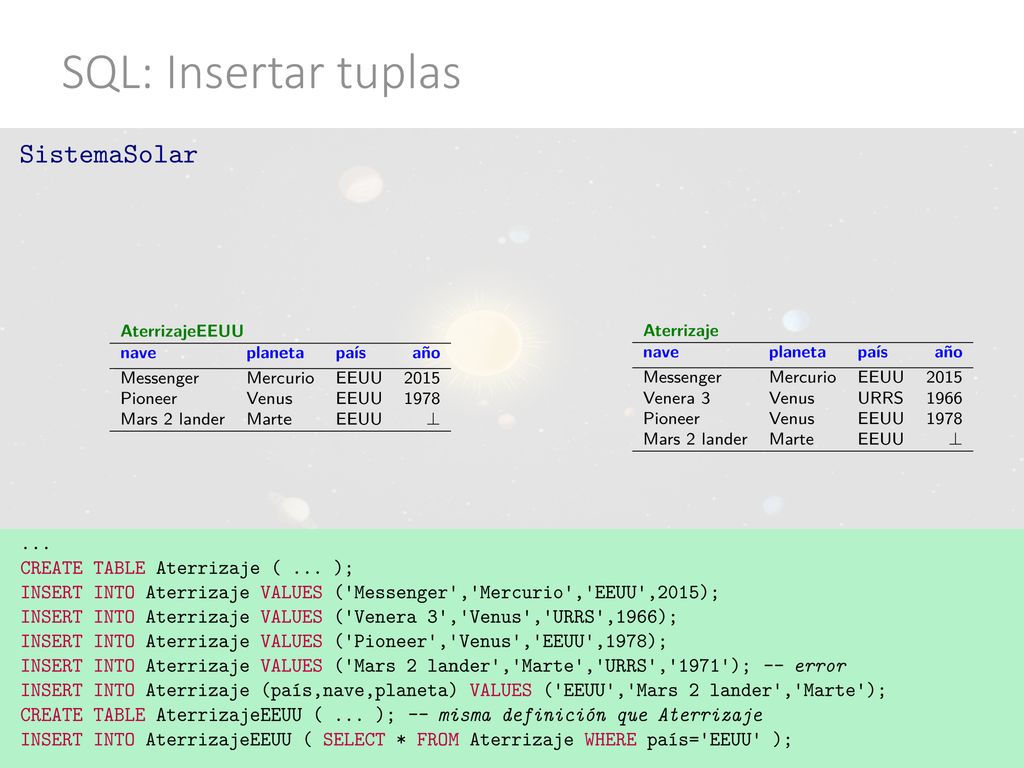Click the 'misma definición que Aterrizaje' comment
Image resolution: width=1024 pixels, height=768 pixels.
pos(600,715)
